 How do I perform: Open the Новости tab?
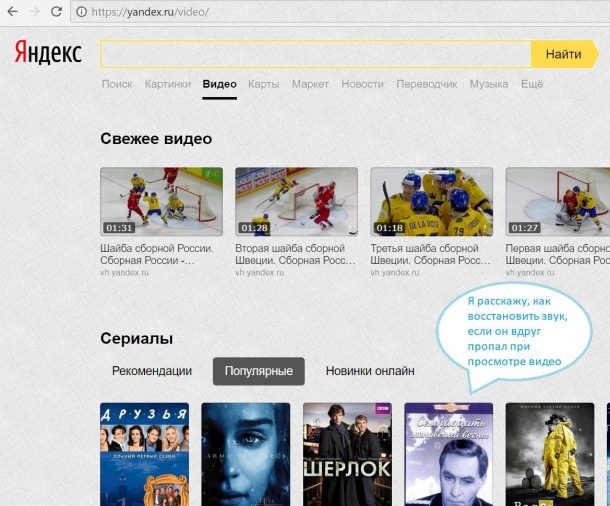[362, 84]
